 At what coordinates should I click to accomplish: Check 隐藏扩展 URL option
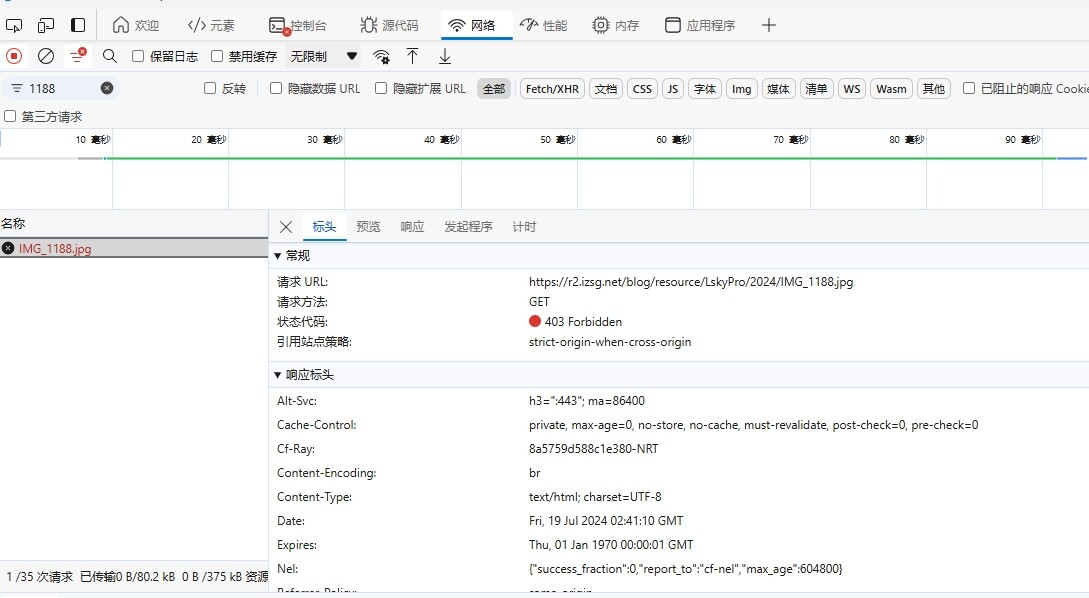(381, 88)
